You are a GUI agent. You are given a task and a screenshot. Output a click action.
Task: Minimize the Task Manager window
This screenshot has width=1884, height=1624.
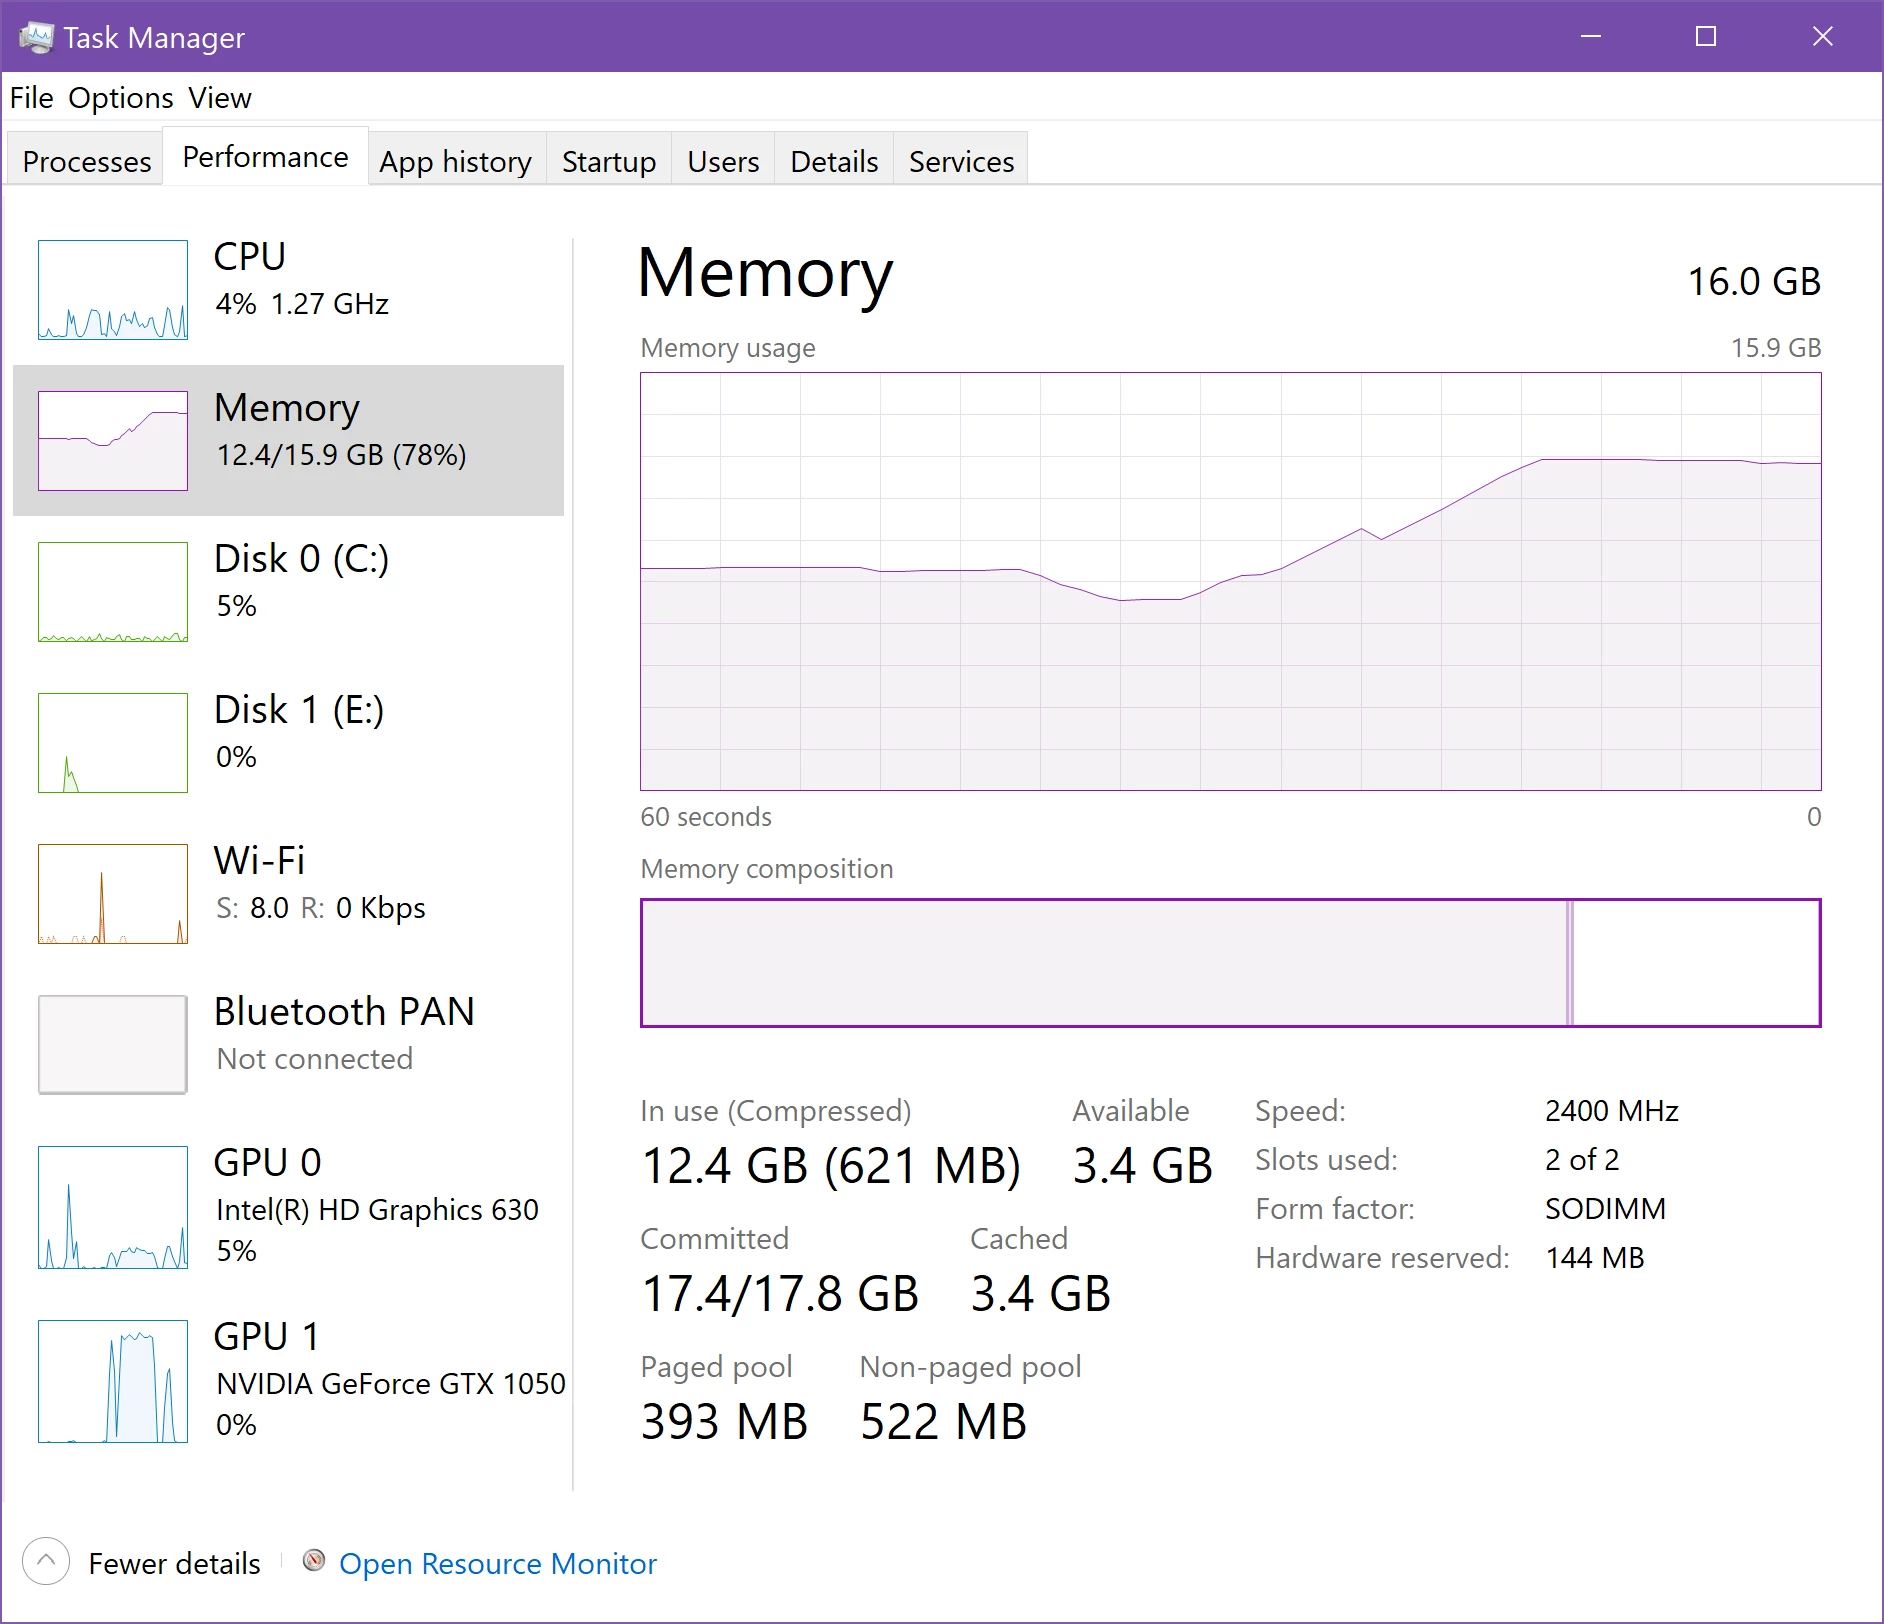pos(1591,36)
